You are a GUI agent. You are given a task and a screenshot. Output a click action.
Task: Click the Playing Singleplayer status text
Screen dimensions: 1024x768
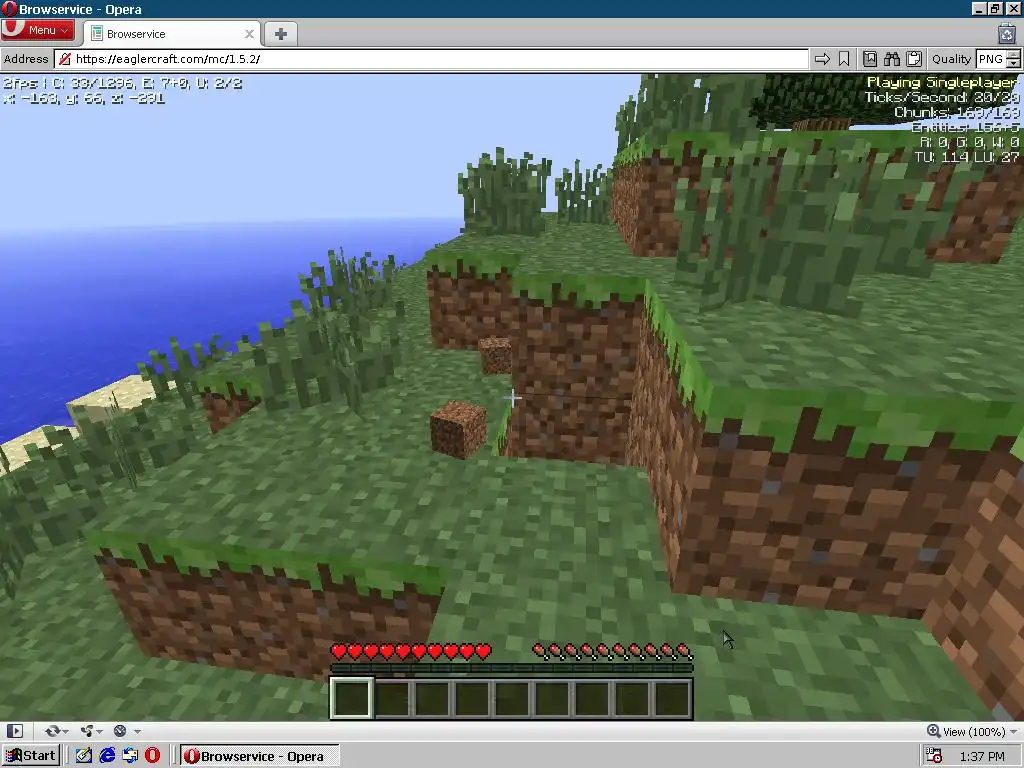[942, 82]
